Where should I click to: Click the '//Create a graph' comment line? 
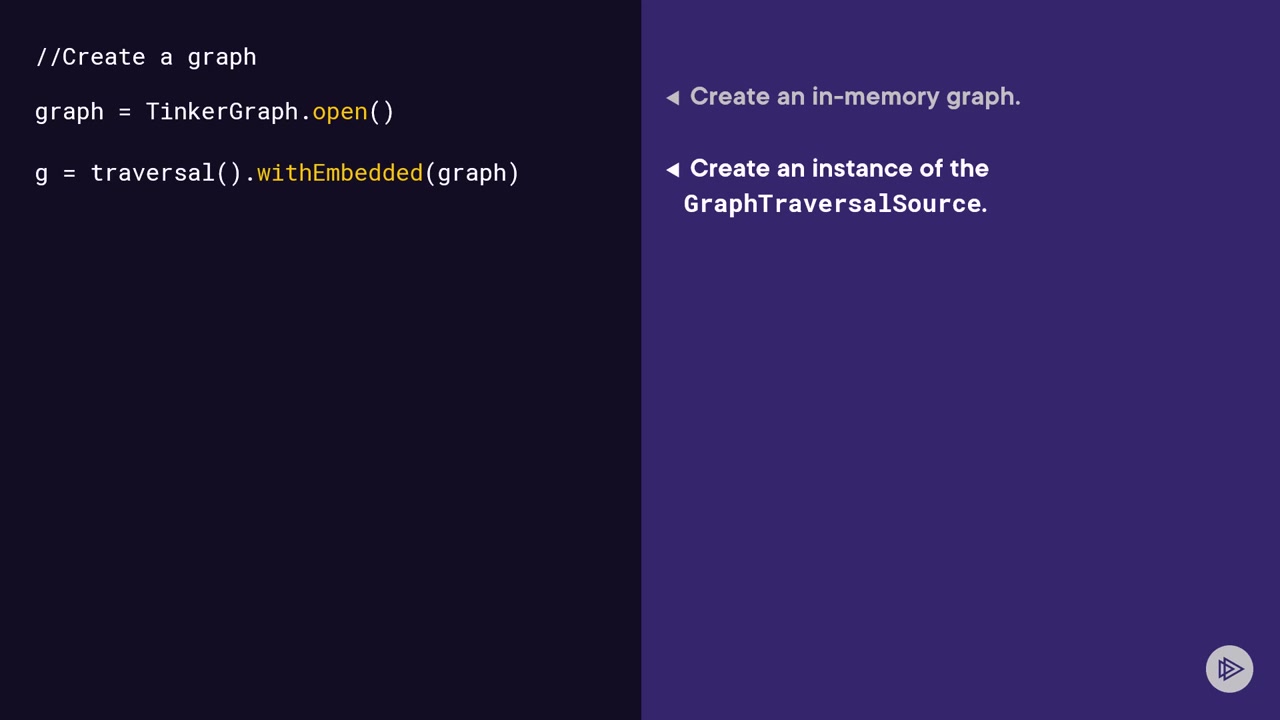[x=146, y=57]
